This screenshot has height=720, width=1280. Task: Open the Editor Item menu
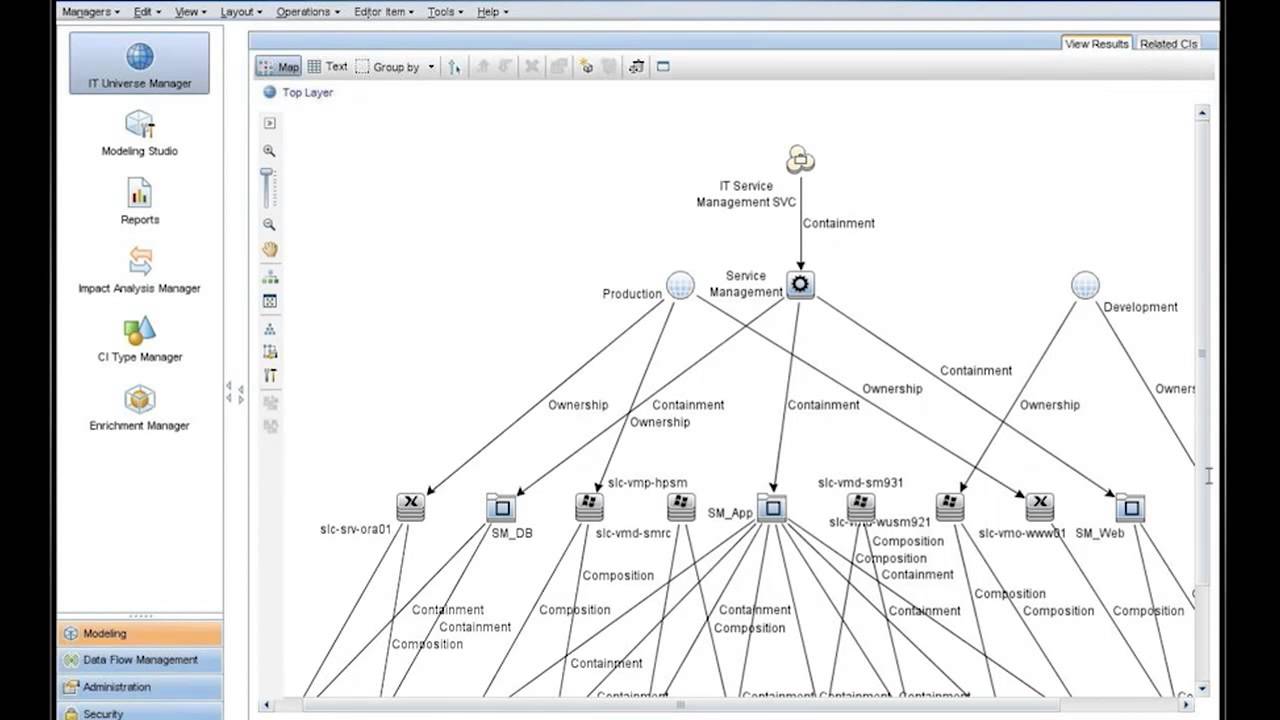[x=385, y=12]
